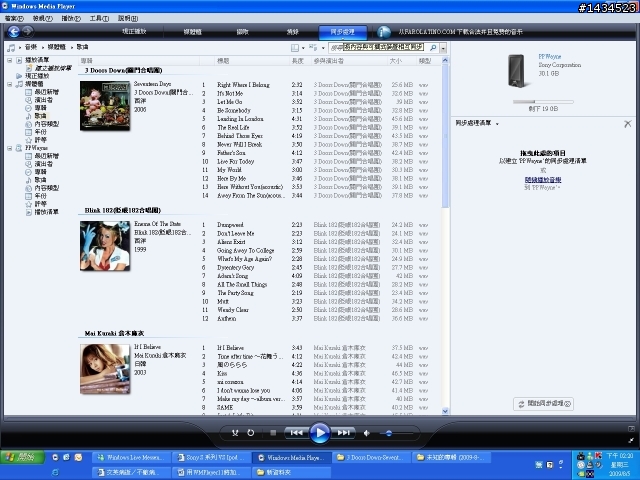The width and height of the screenshot is (640, 480).
Task: Expand breadcrumb arrow after 音樂
Action: (42, 48)
